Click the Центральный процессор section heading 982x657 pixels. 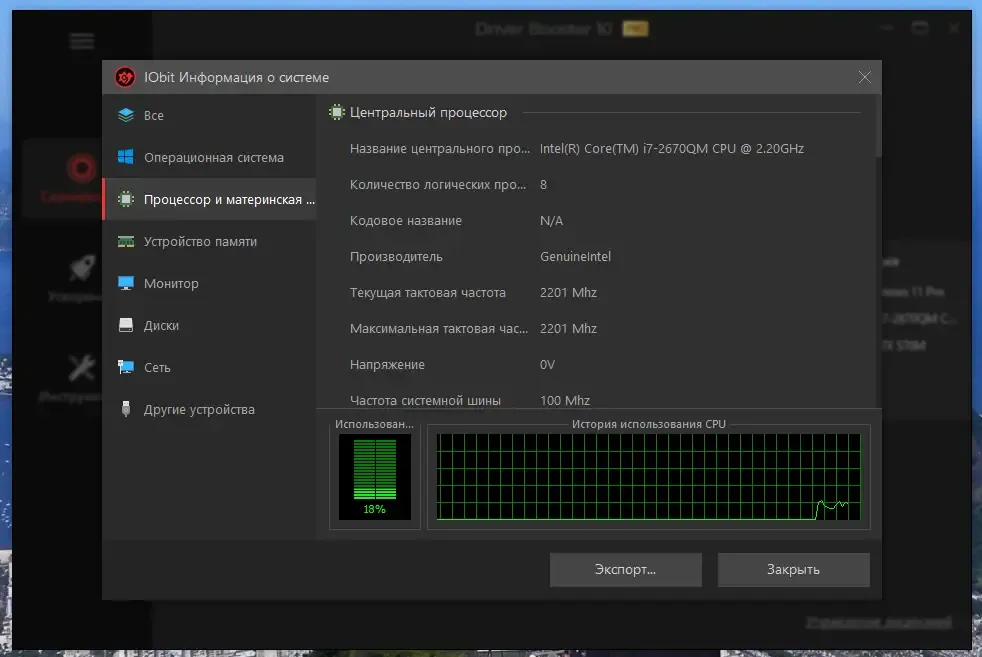point(428,112)
